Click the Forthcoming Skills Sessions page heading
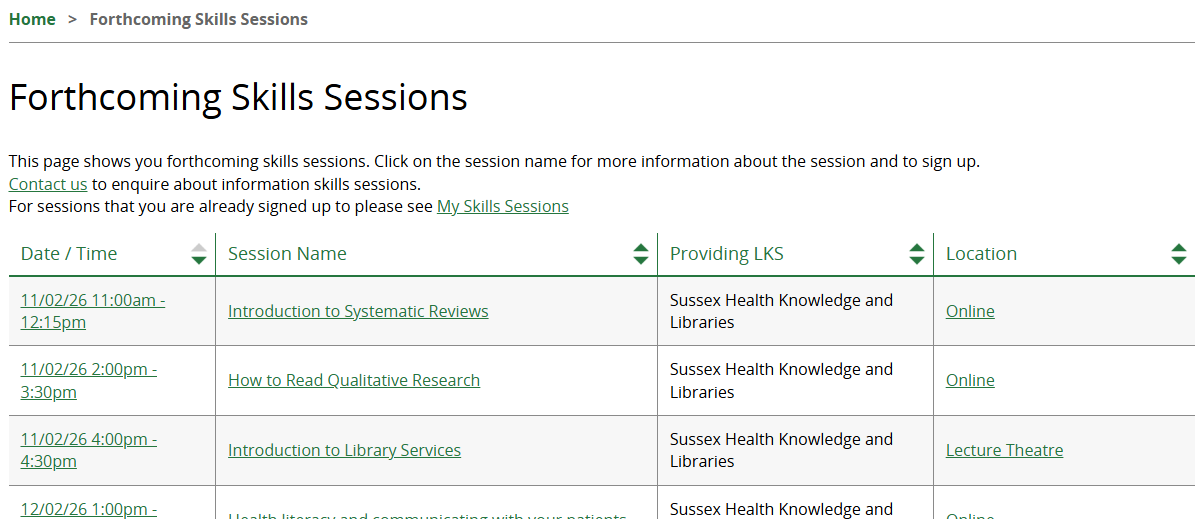 pyautogui.click(x=238, y=97)
